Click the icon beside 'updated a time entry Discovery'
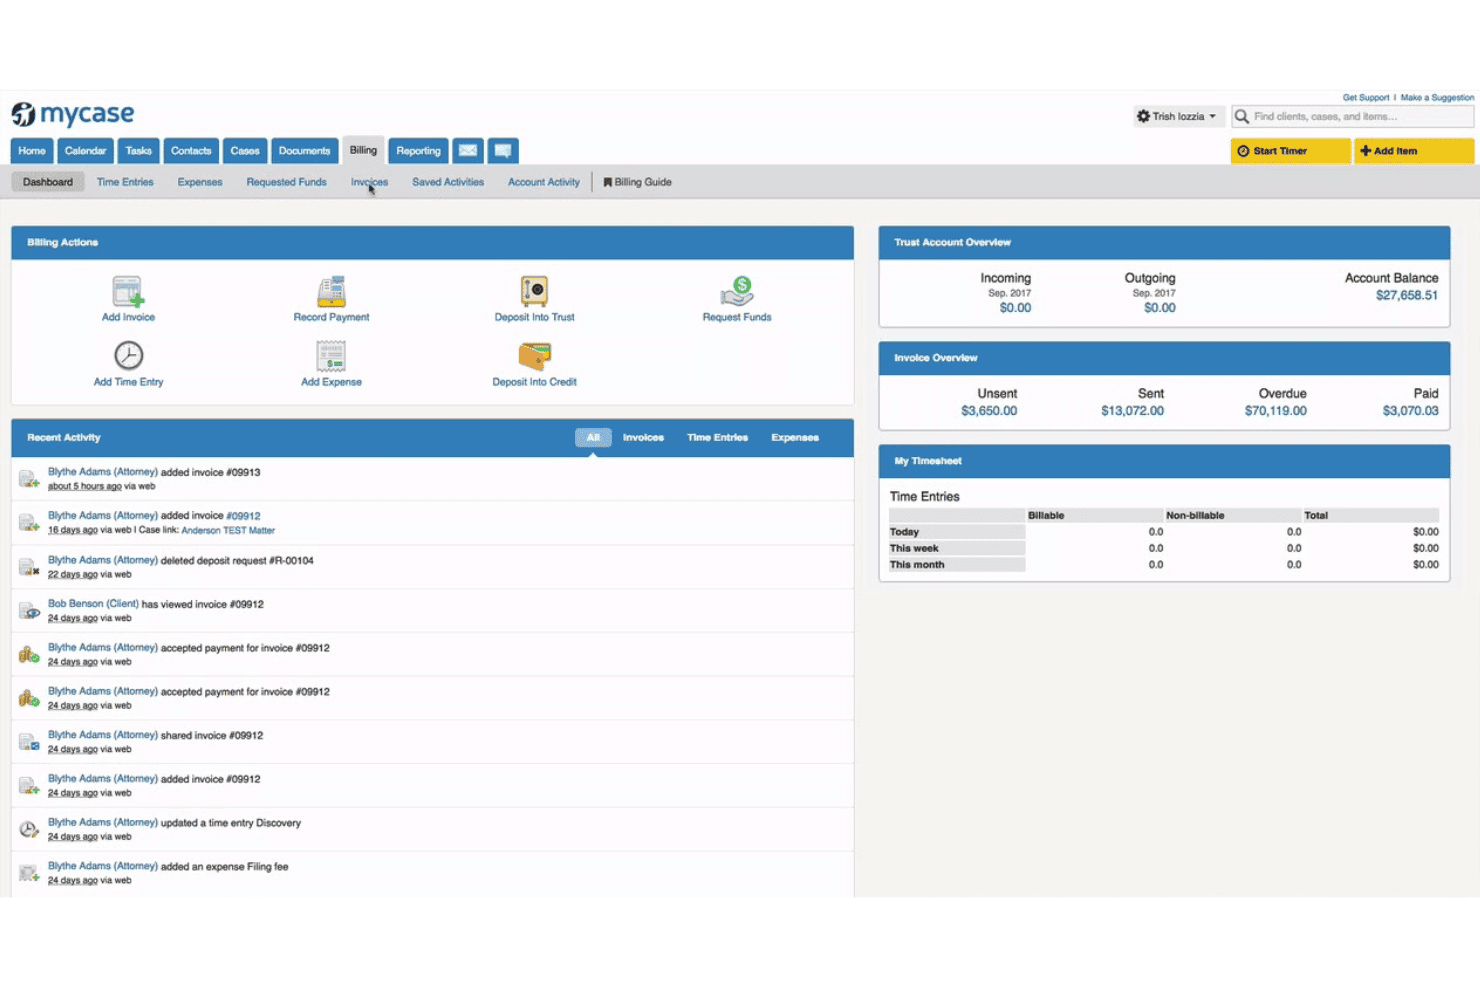The width and height of the screenshot is (1480, 987). (29, 829)
